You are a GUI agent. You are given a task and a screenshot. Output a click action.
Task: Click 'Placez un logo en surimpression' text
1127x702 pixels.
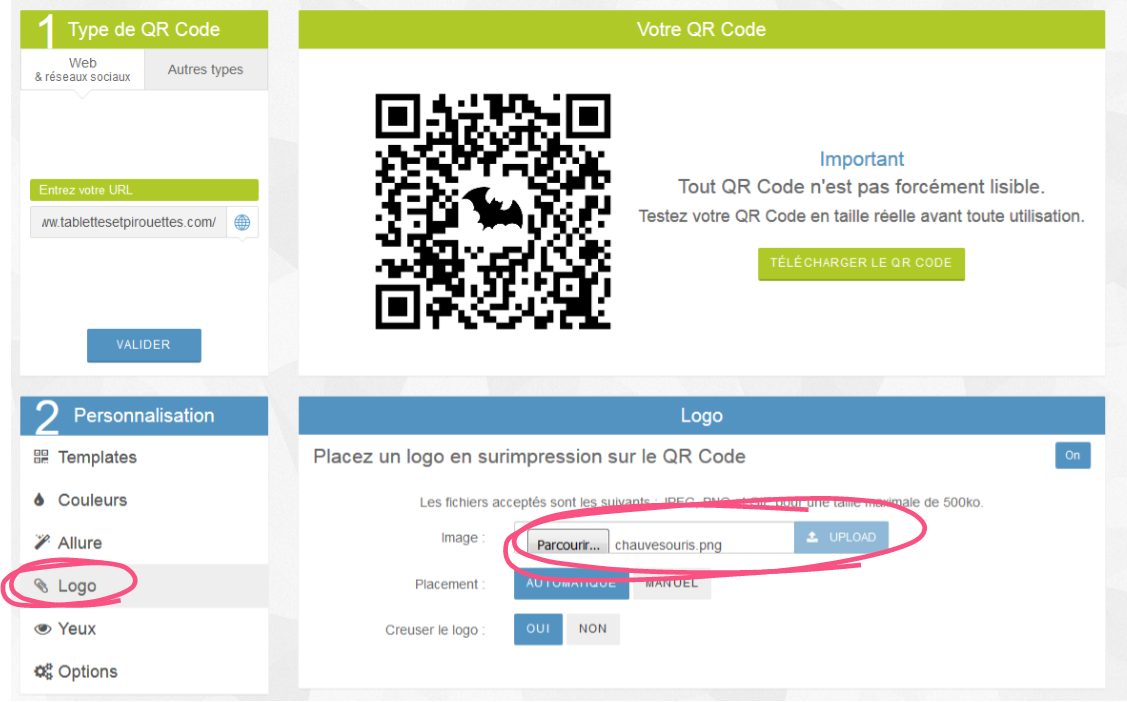[529, 456]
